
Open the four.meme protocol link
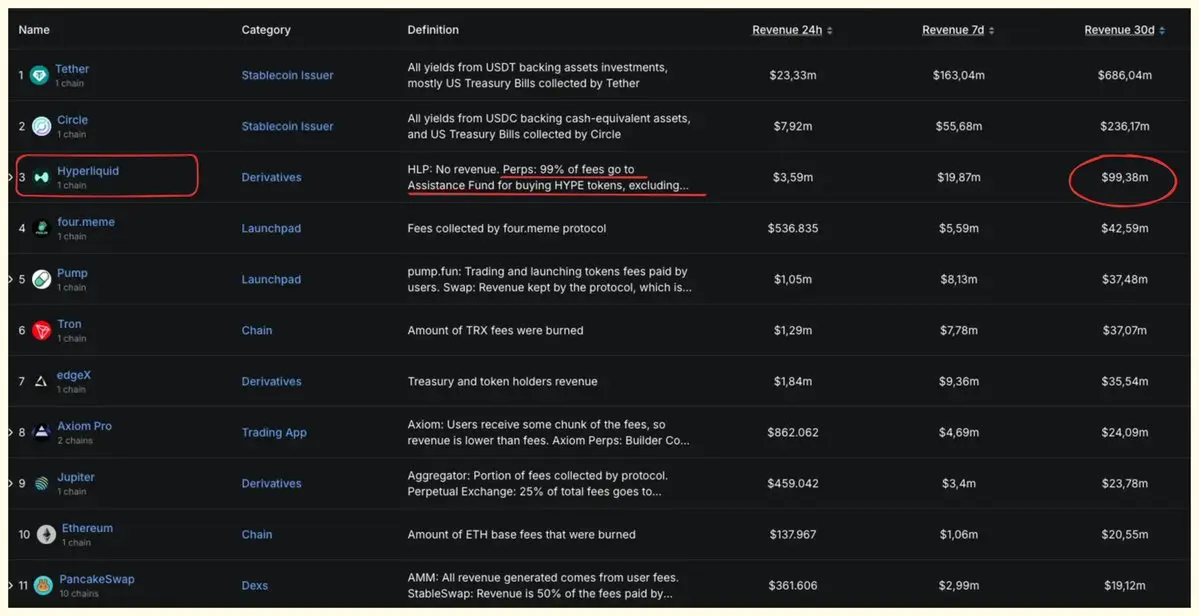[86, 222]
